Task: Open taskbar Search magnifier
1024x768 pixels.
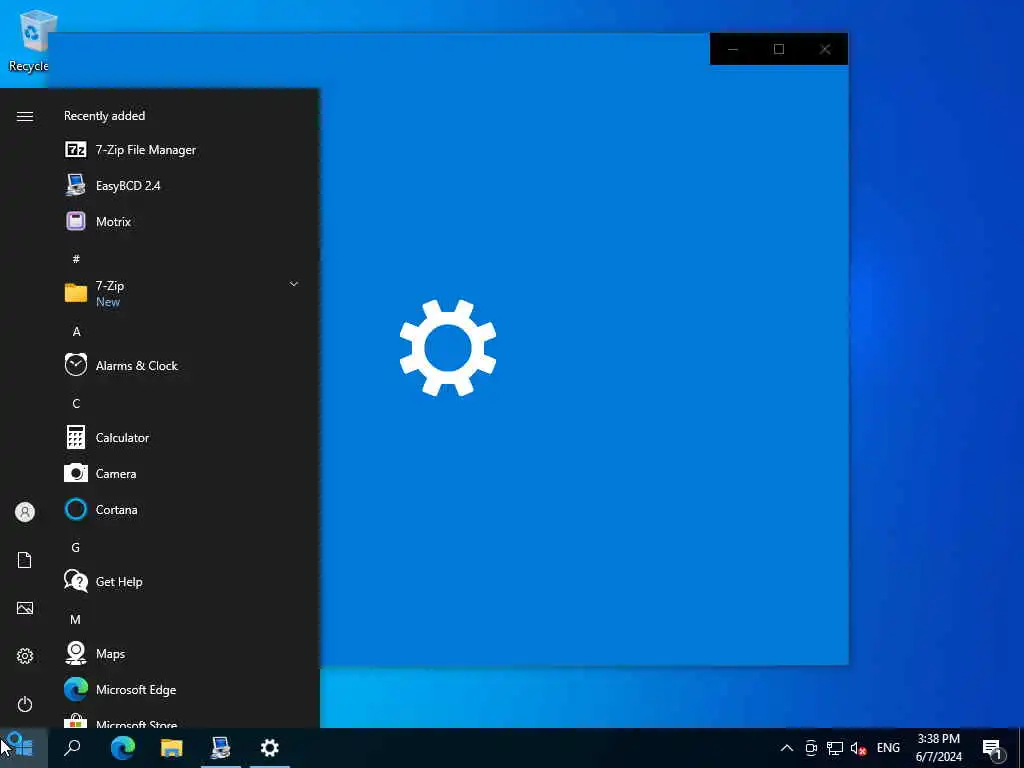Action: 72,747
